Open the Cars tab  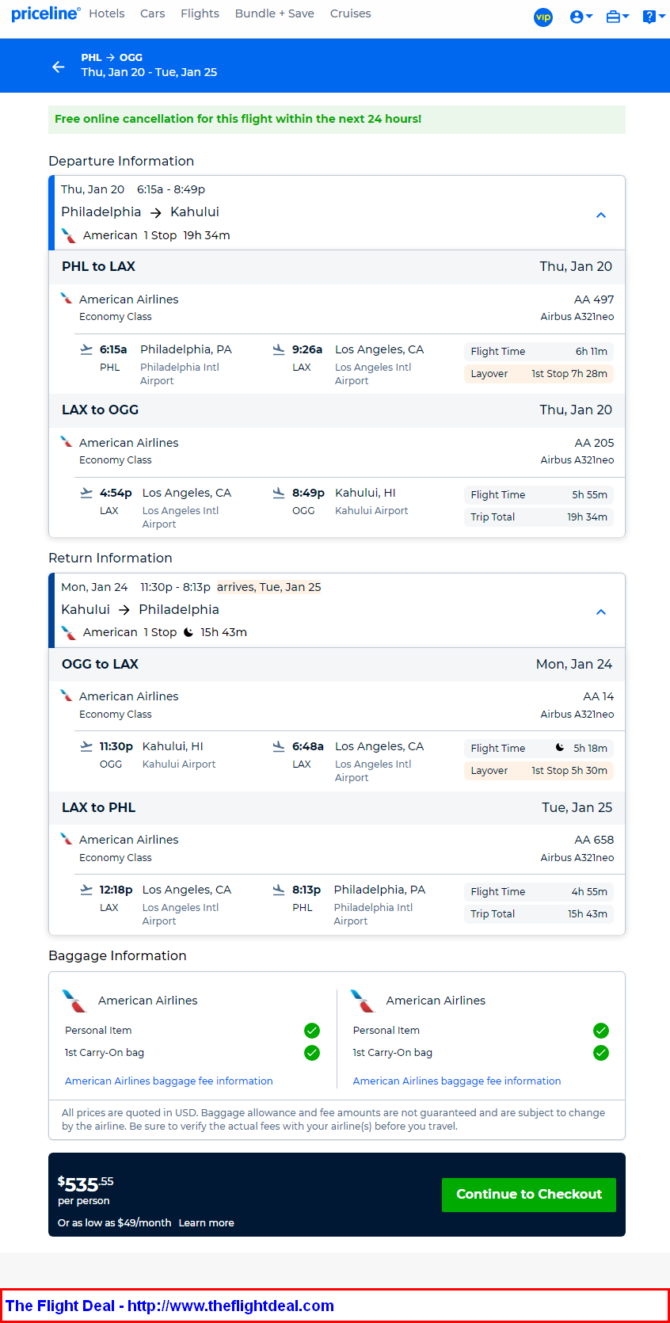tap(152, 14)
